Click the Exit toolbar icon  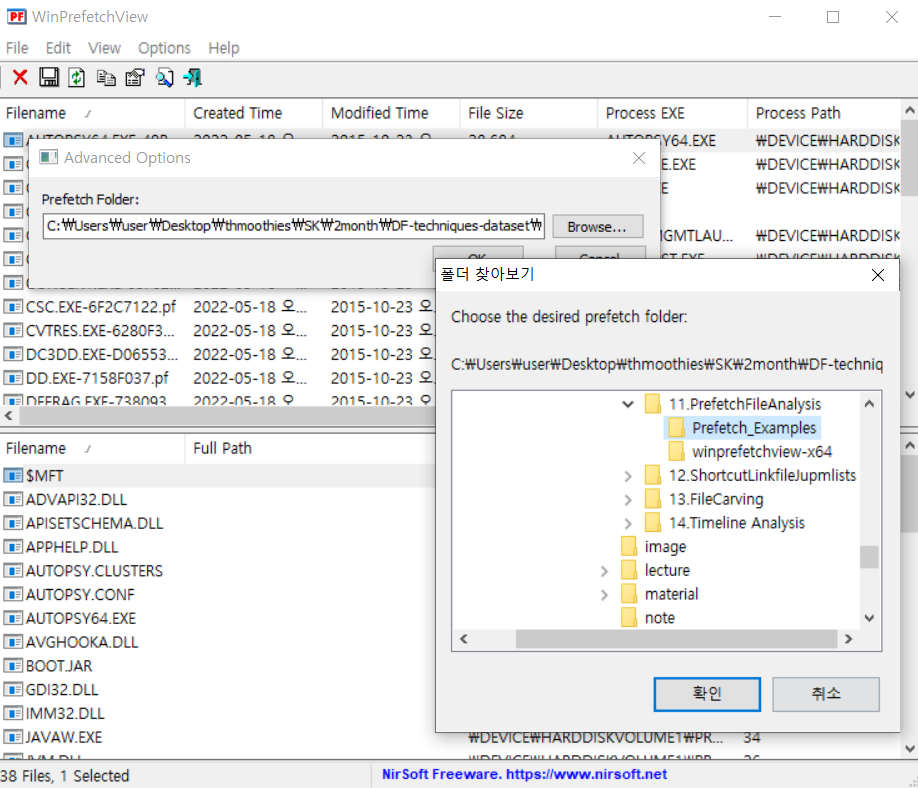coord(193,77)
